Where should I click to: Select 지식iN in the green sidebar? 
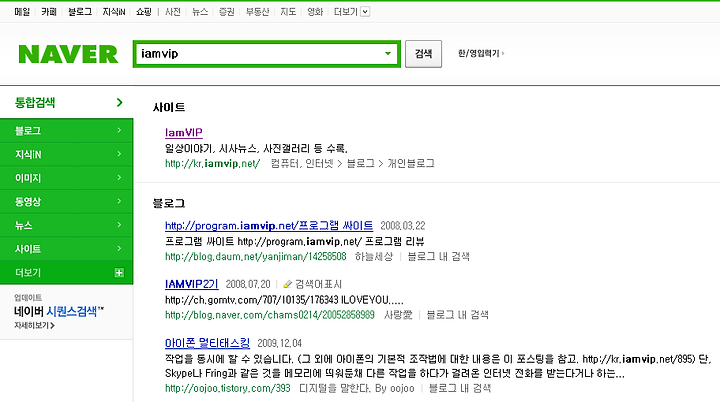coord(67,154)
